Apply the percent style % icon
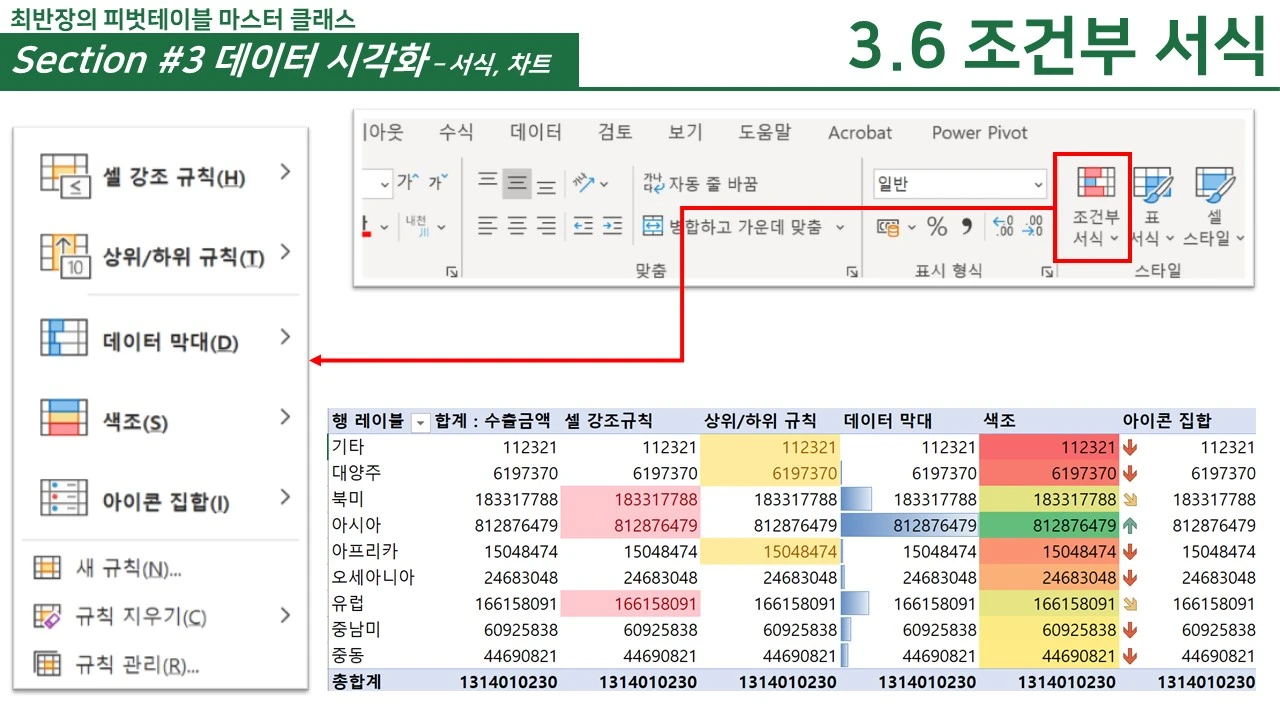 click(936, 227)
